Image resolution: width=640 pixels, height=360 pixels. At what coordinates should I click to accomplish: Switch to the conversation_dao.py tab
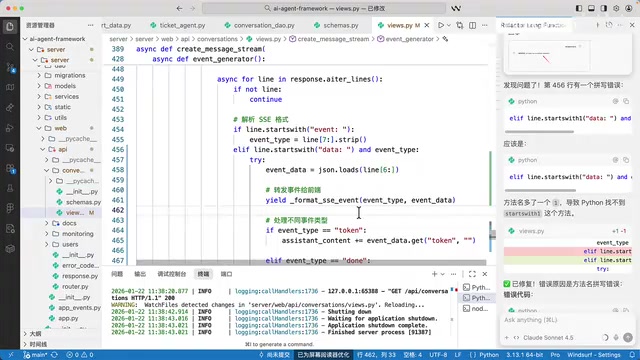pyautogui.click(x=260, y=25)
